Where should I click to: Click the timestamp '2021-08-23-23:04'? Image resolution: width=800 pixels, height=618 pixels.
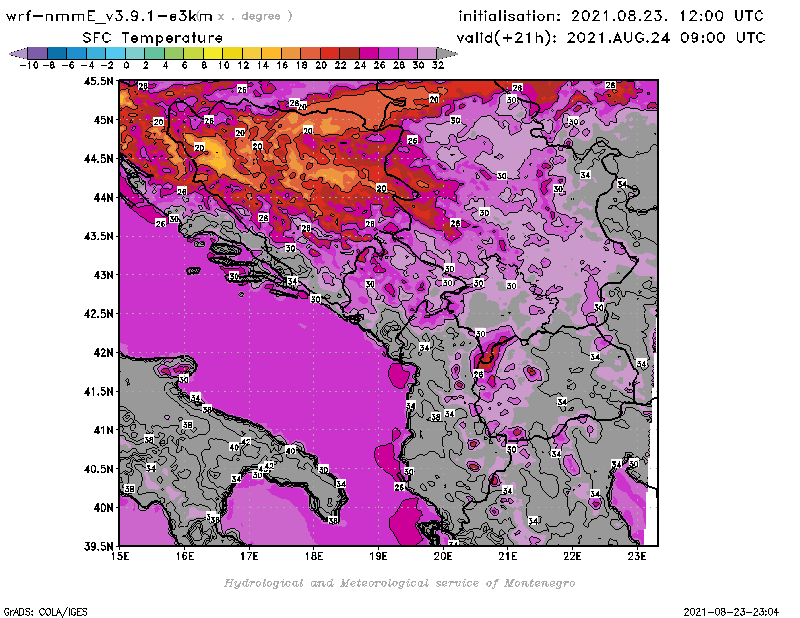click(x=731, y=611)
